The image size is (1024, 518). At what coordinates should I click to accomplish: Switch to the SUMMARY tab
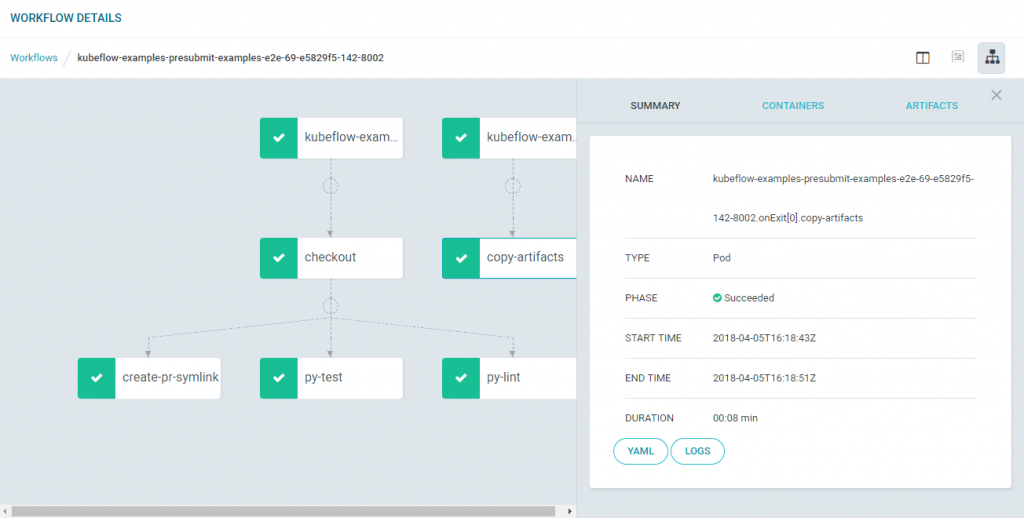point(655,105)
